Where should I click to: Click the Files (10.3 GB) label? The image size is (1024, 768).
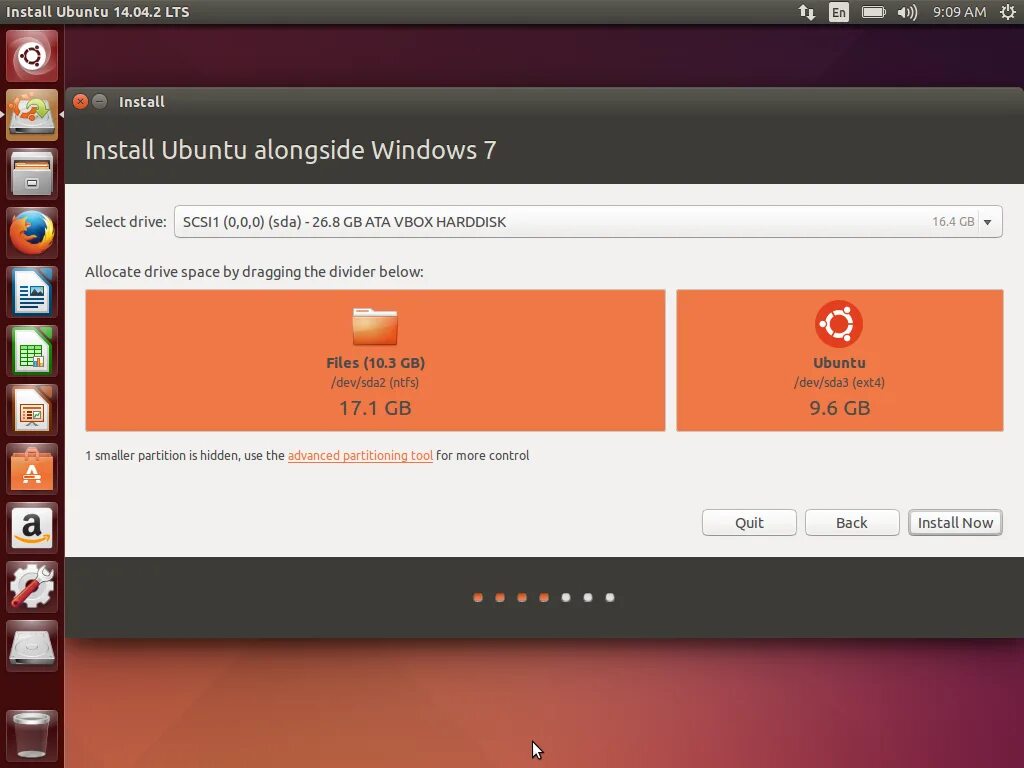tap(376, 362)
